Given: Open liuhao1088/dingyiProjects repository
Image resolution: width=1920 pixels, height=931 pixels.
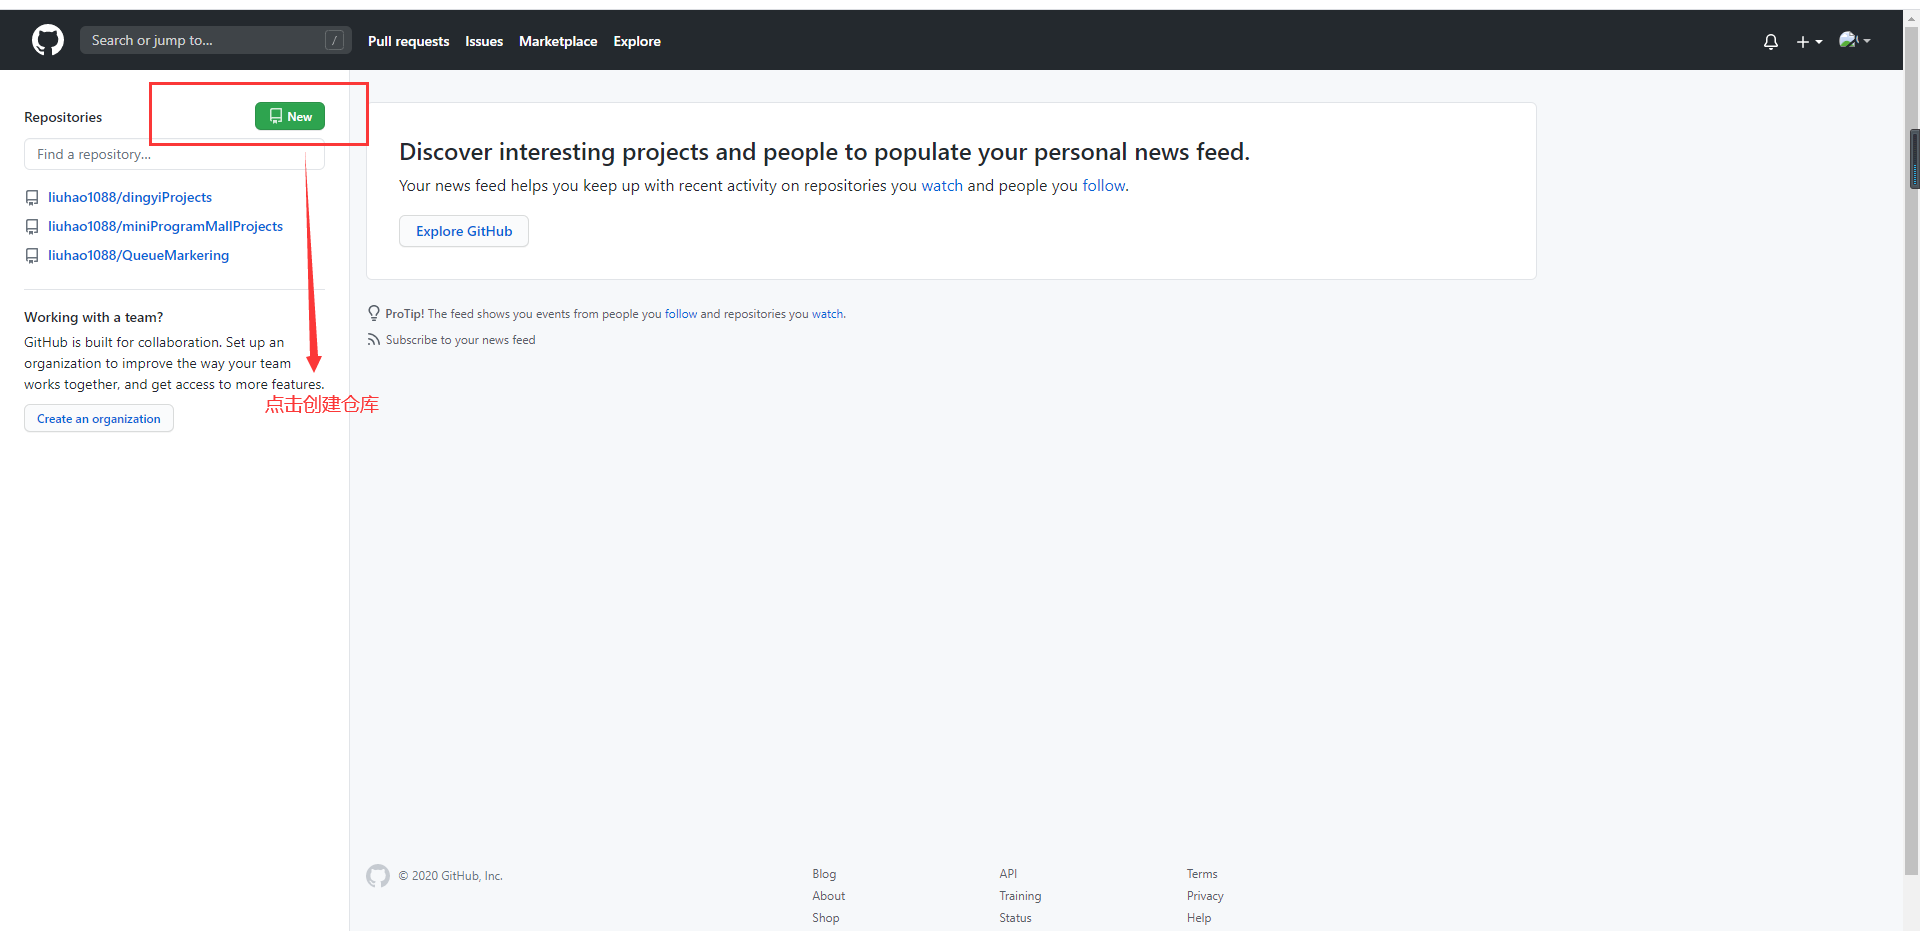Looking at the screenshot, I should click(130, 197).
